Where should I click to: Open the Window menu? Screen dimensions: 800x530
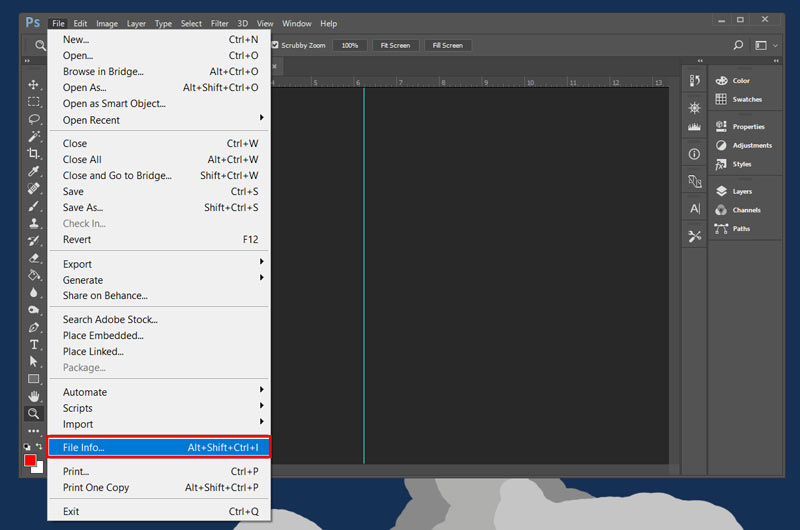[296, 23]
